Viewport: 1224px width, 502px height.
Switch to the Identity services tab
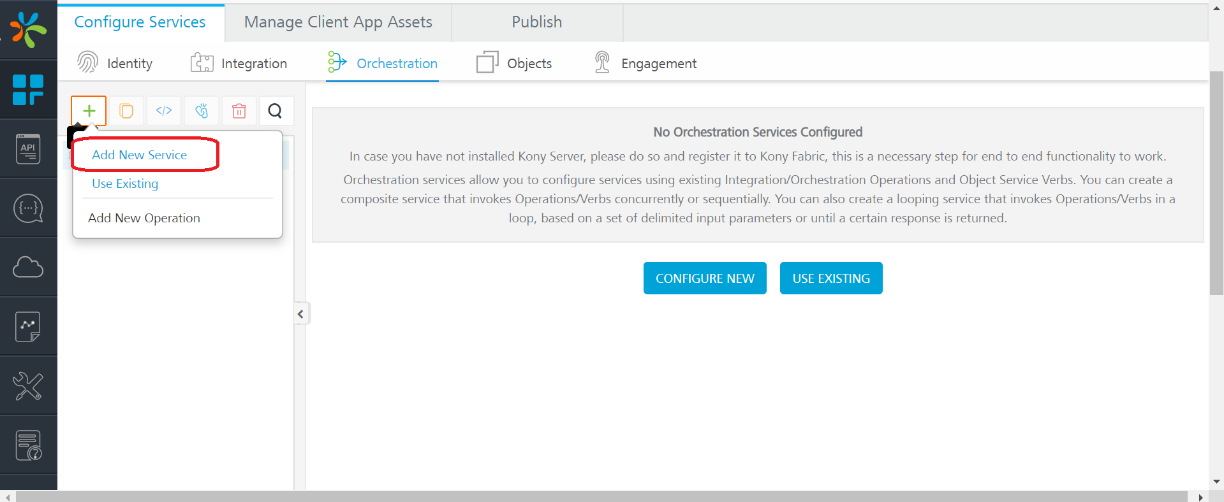point(115,63)
